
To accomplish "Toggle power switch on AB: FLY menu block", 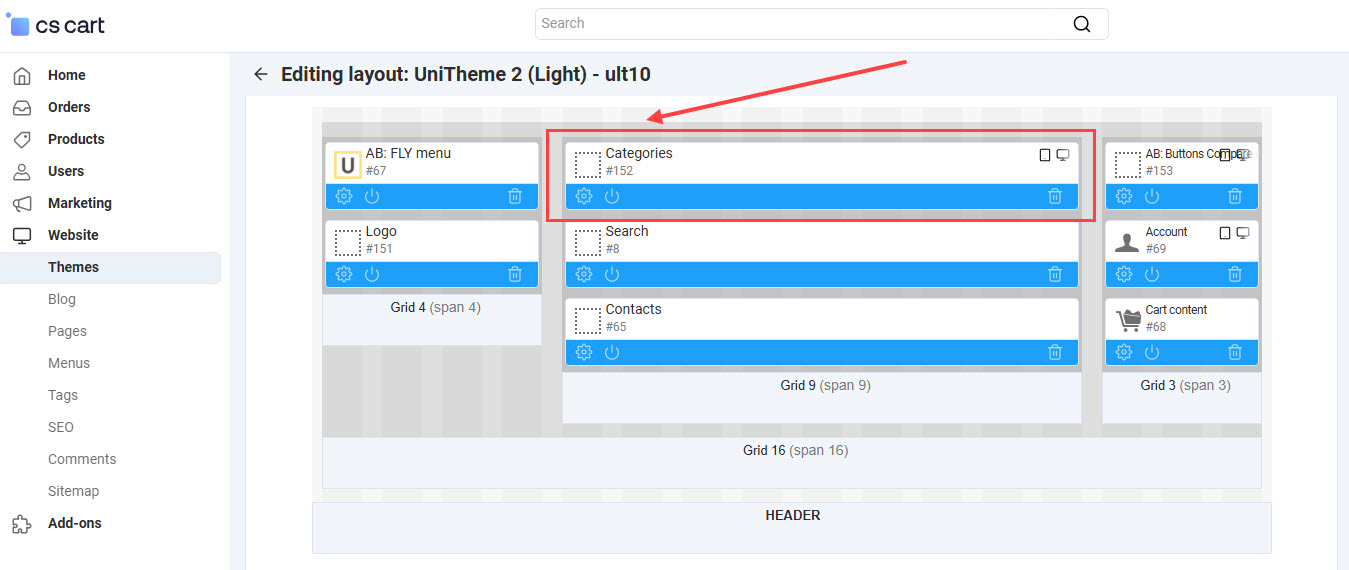I will pos(372,196).
